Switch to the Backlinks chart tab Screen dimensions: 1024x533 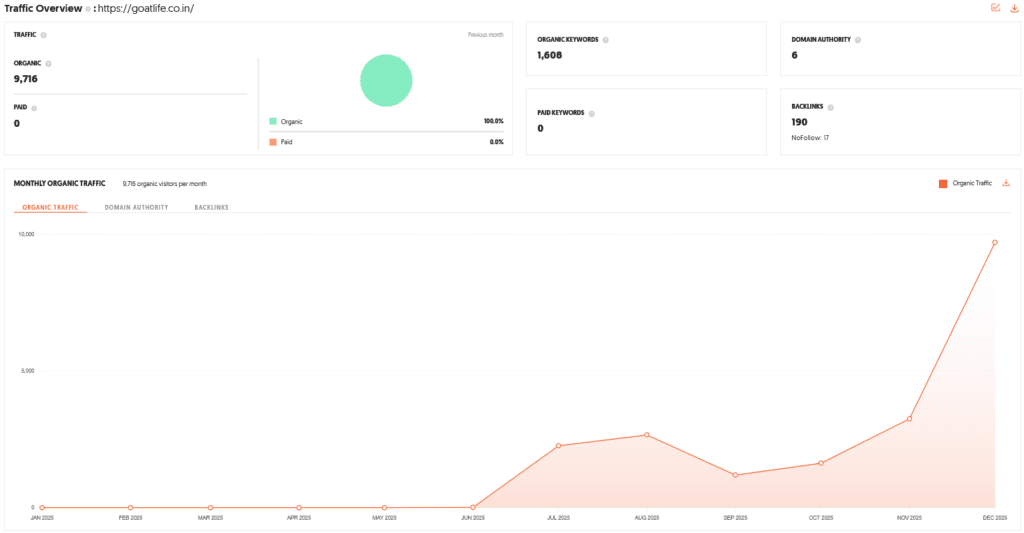(212, 207)
